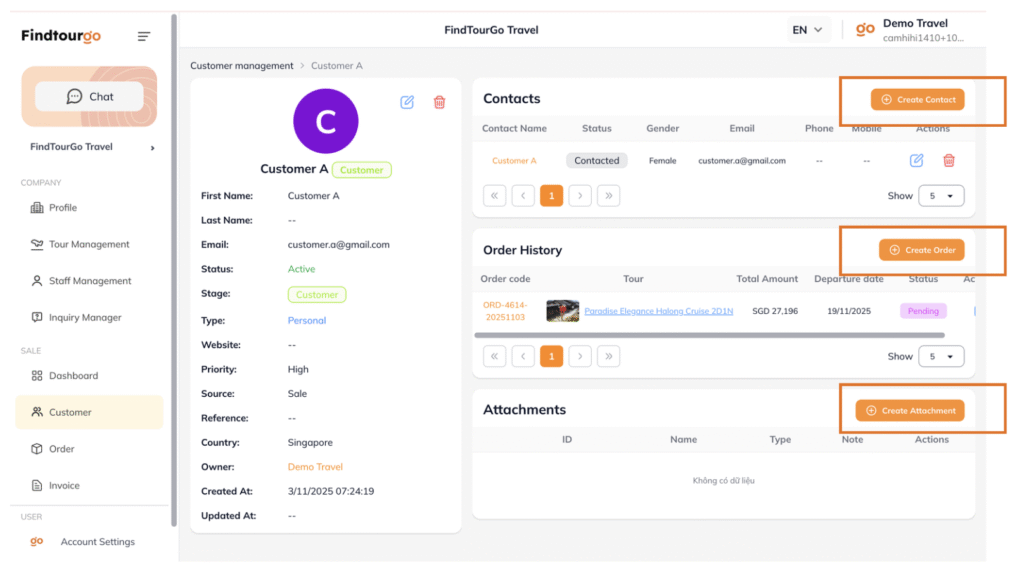Select Invoice in the sidebar menu
Viewport: 1024px width, 568px height.
(x=64, y=485)
